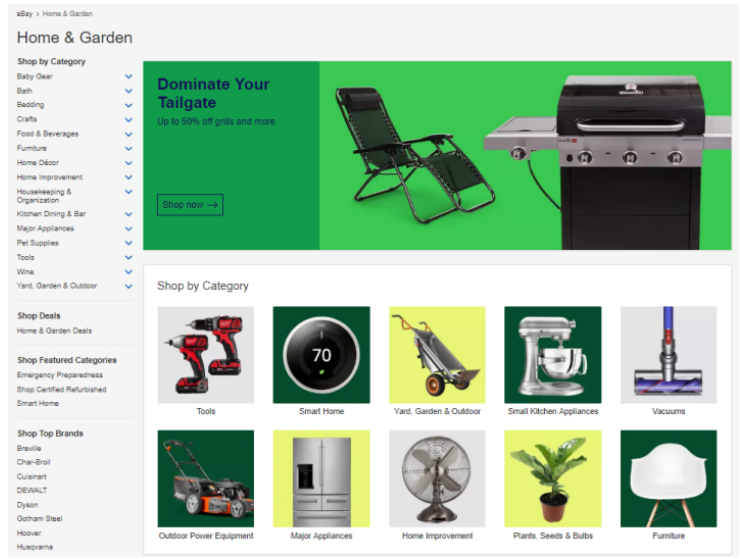Screen dimensions: 740x559
Task: Open Shop Certified Refurbished link
Action: point(61,390)
